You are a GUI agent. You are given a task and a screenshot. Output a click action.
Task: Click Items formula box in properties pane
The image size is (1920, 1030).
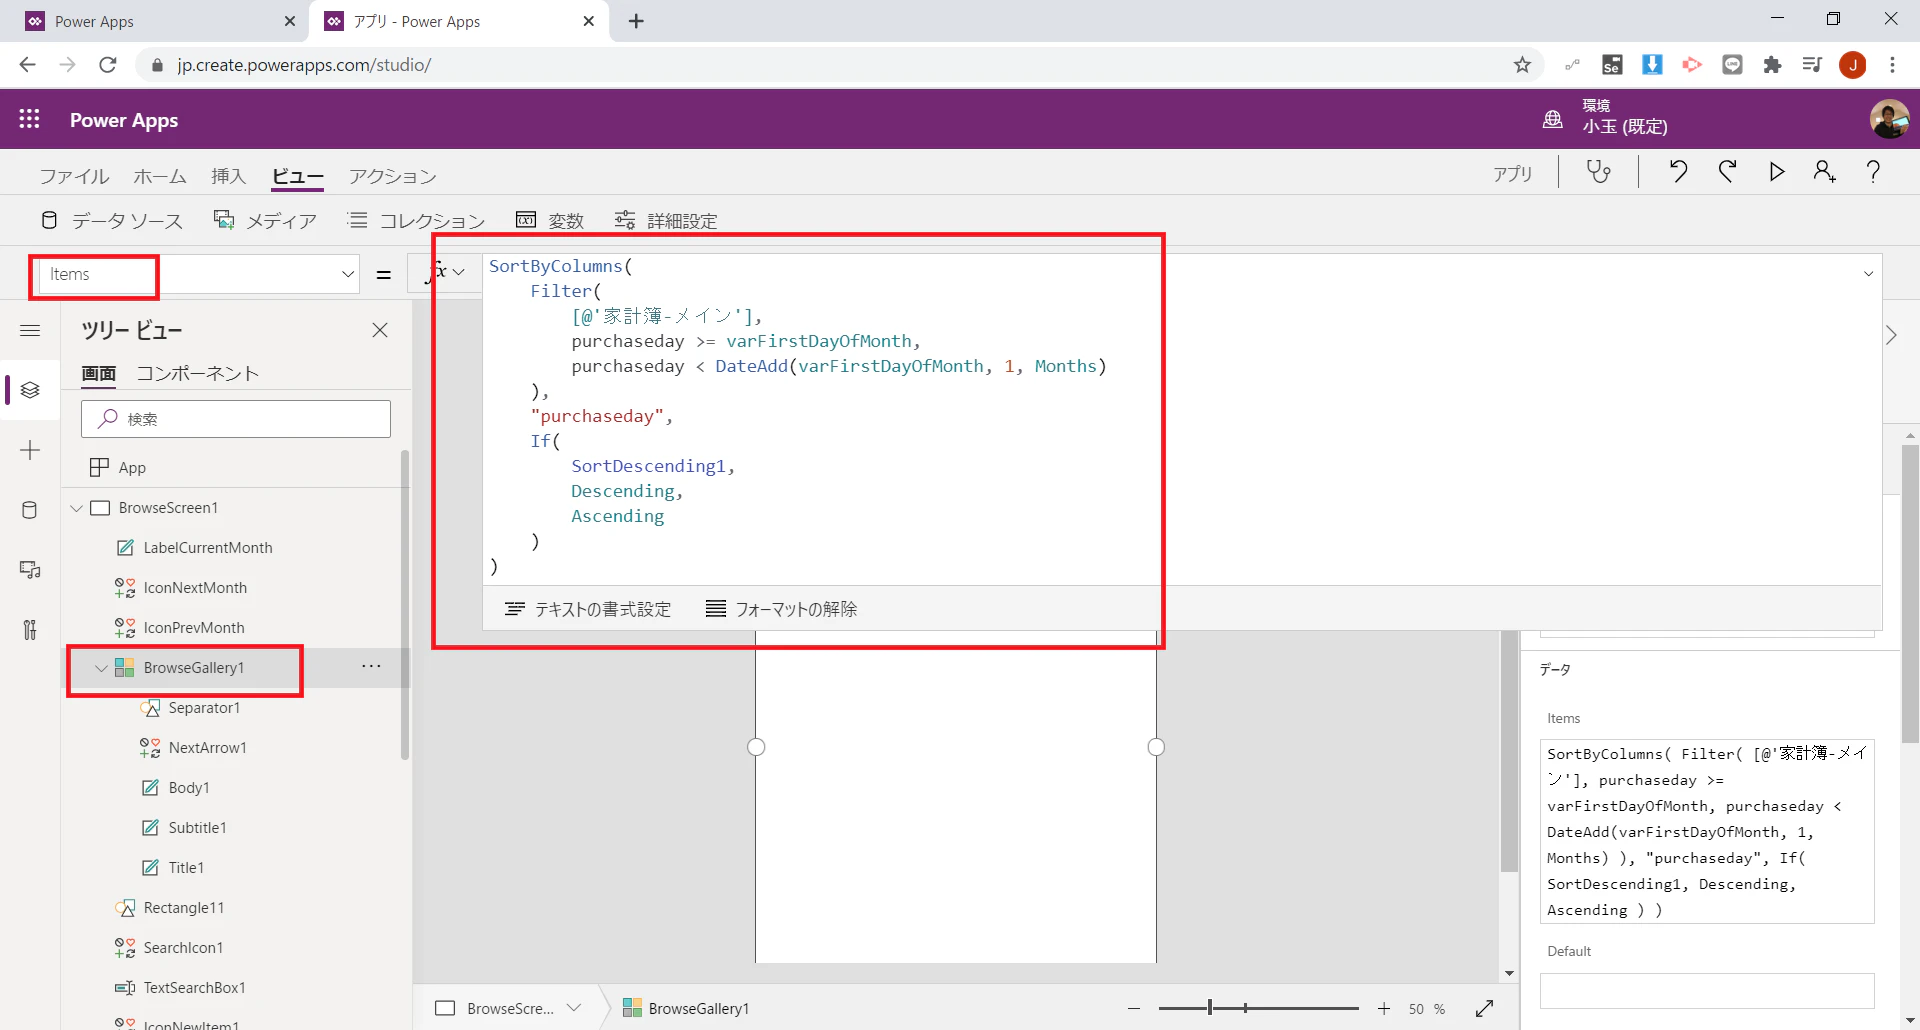coord(1707,831)
